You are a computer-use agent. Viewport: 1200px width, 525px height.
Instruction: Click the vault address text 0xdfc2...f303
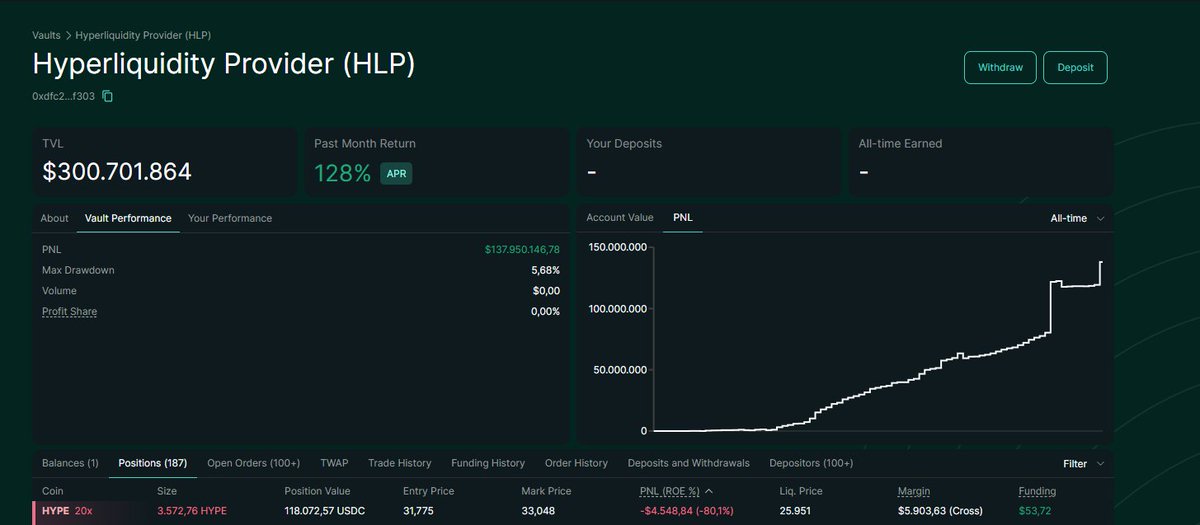pyautogui.click(x=63, y=96)
